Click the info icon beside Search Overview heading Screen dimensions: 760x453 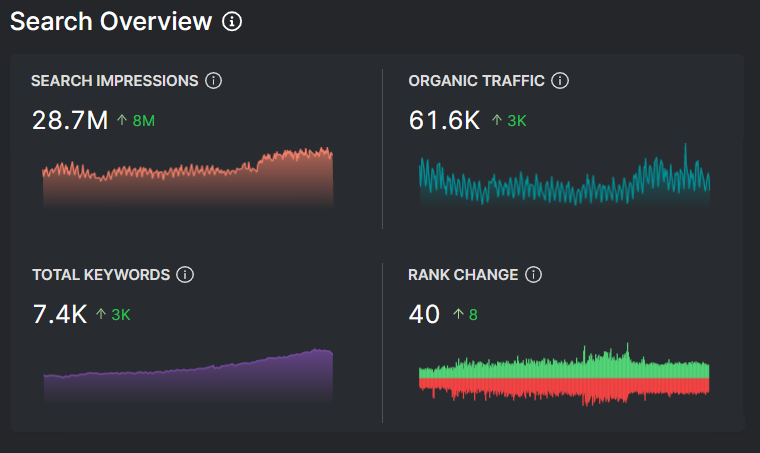[x=232, y=21]
